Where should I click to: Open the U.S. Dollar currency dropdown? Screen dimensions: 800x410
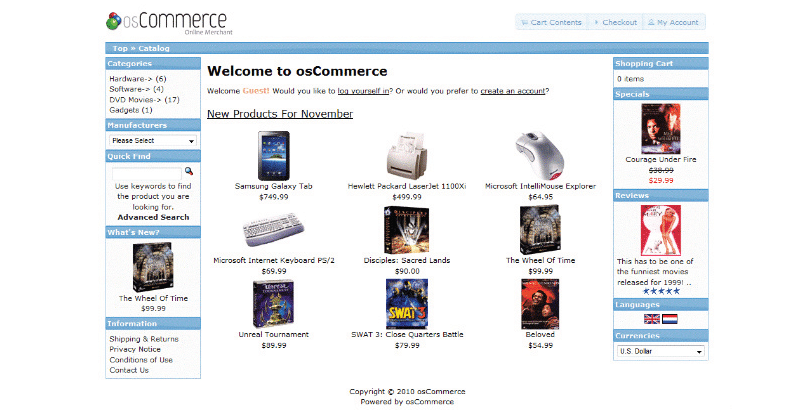pyautogui.click(x=661, y=351)
